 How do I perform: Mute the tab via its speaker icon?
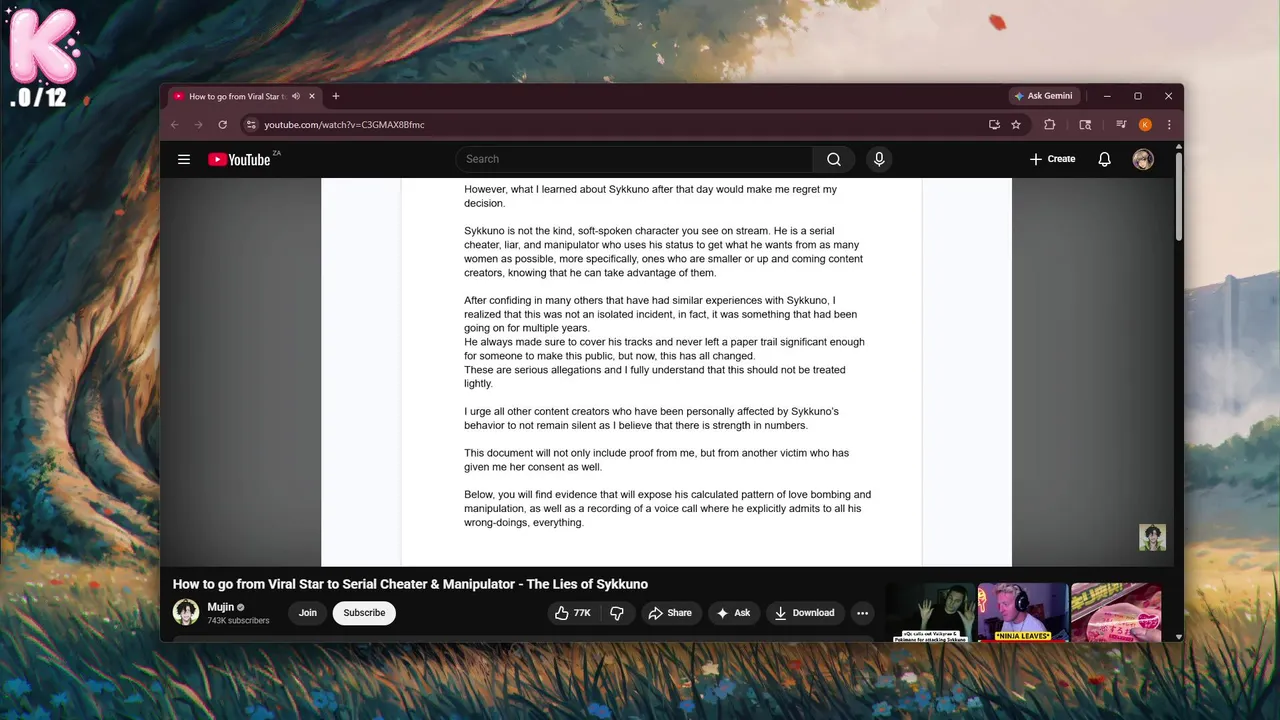(x=296, y=97)
